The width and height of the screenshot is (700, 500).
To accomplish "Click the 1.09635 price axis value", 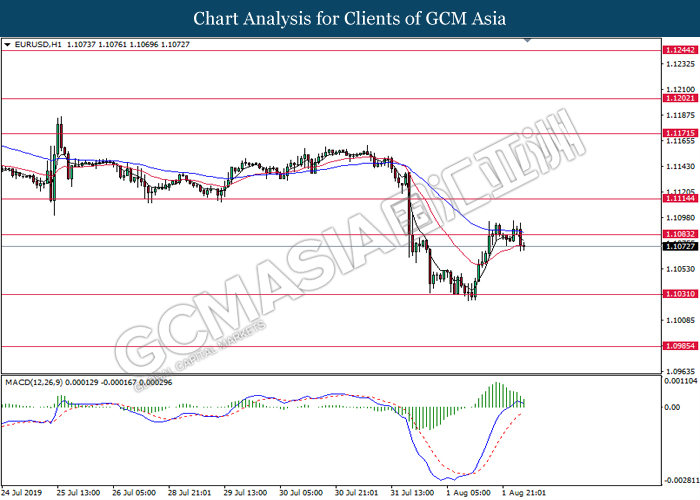I will coord(680,371).
